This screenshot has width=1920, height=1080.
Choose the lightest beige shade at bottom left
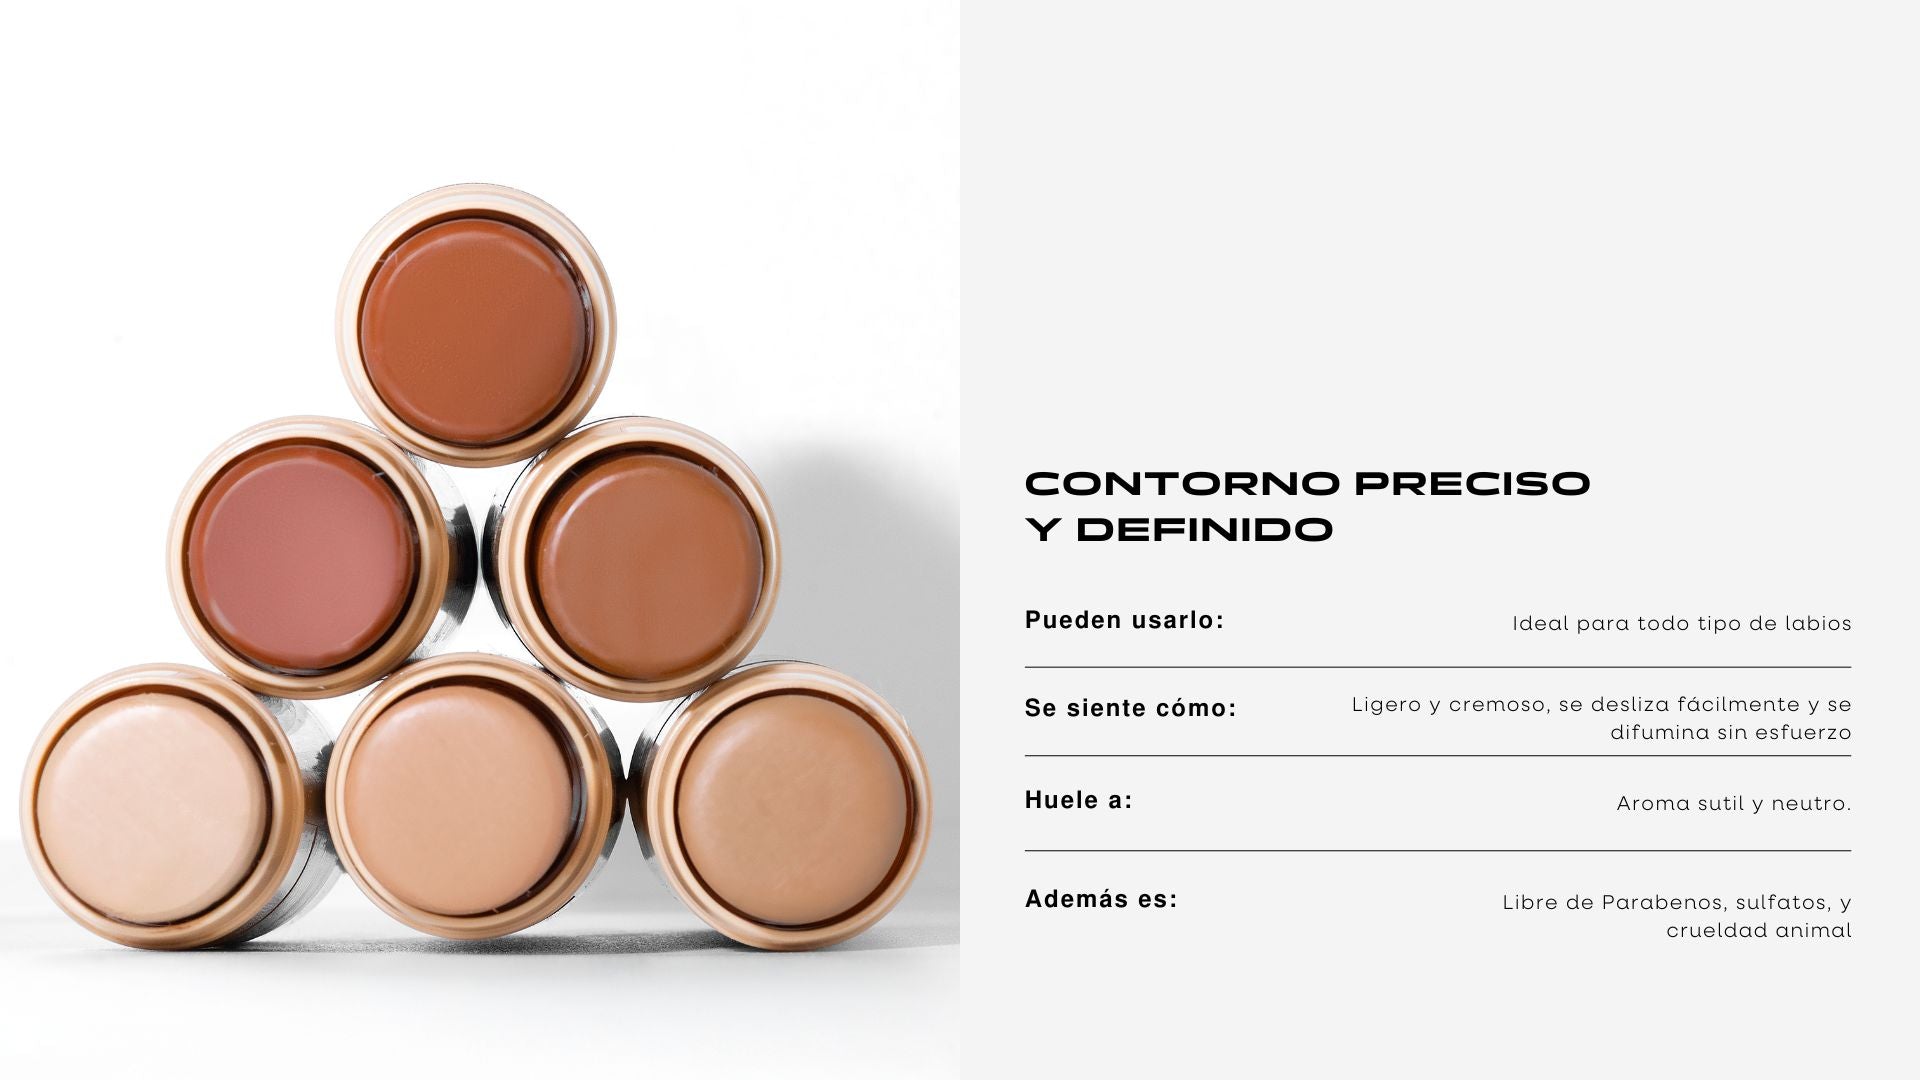click(153, 807)
